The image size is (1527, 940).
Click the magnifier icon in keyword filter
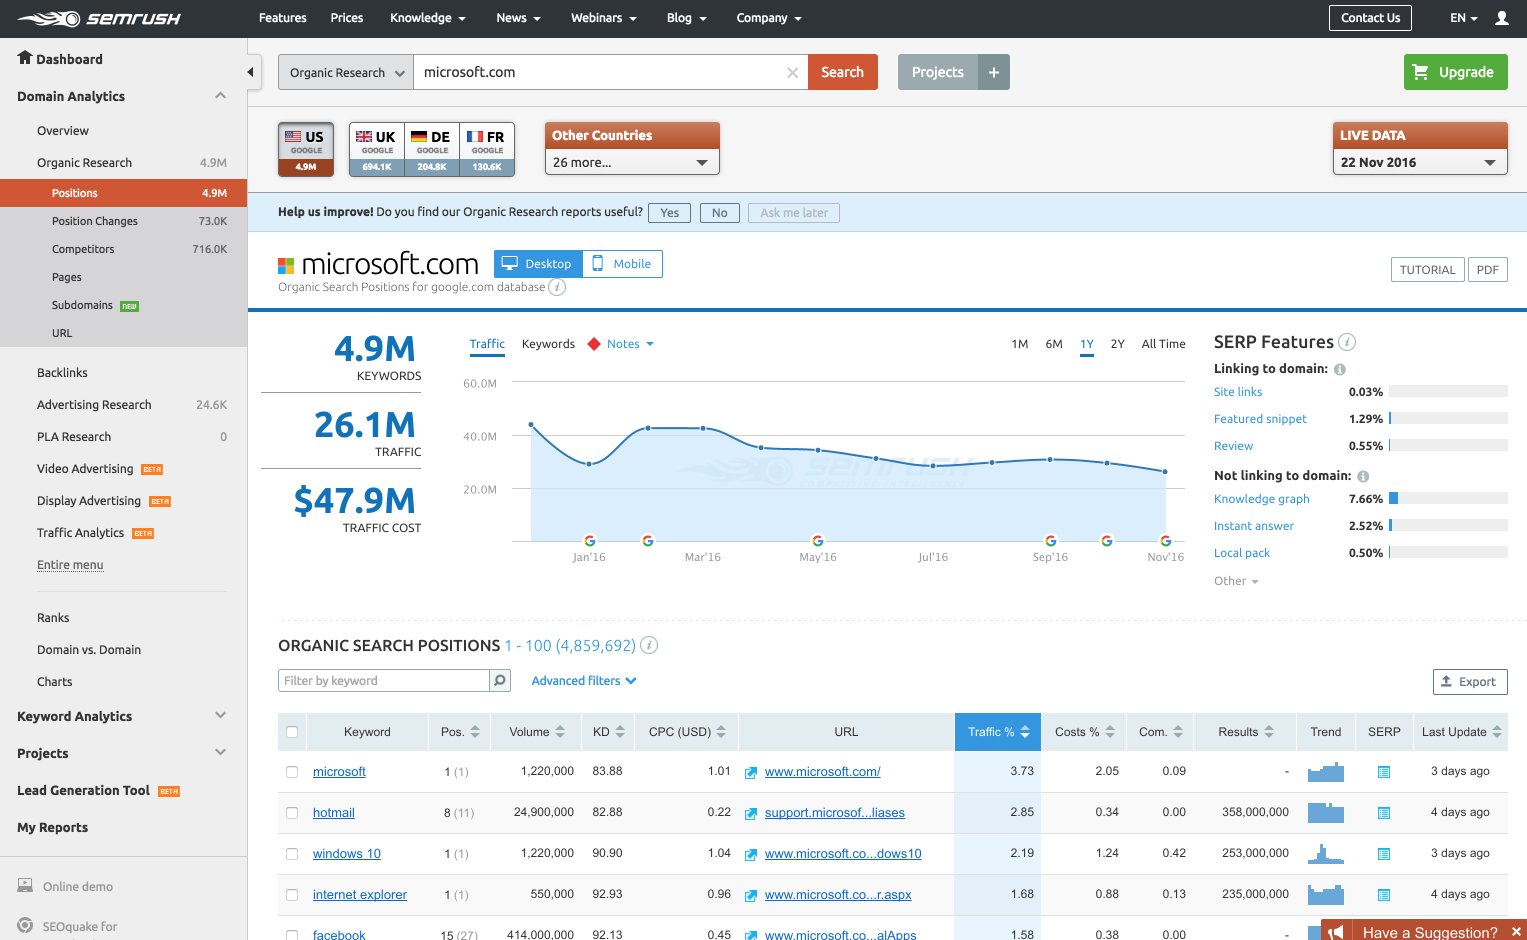(x=500, y=681)
